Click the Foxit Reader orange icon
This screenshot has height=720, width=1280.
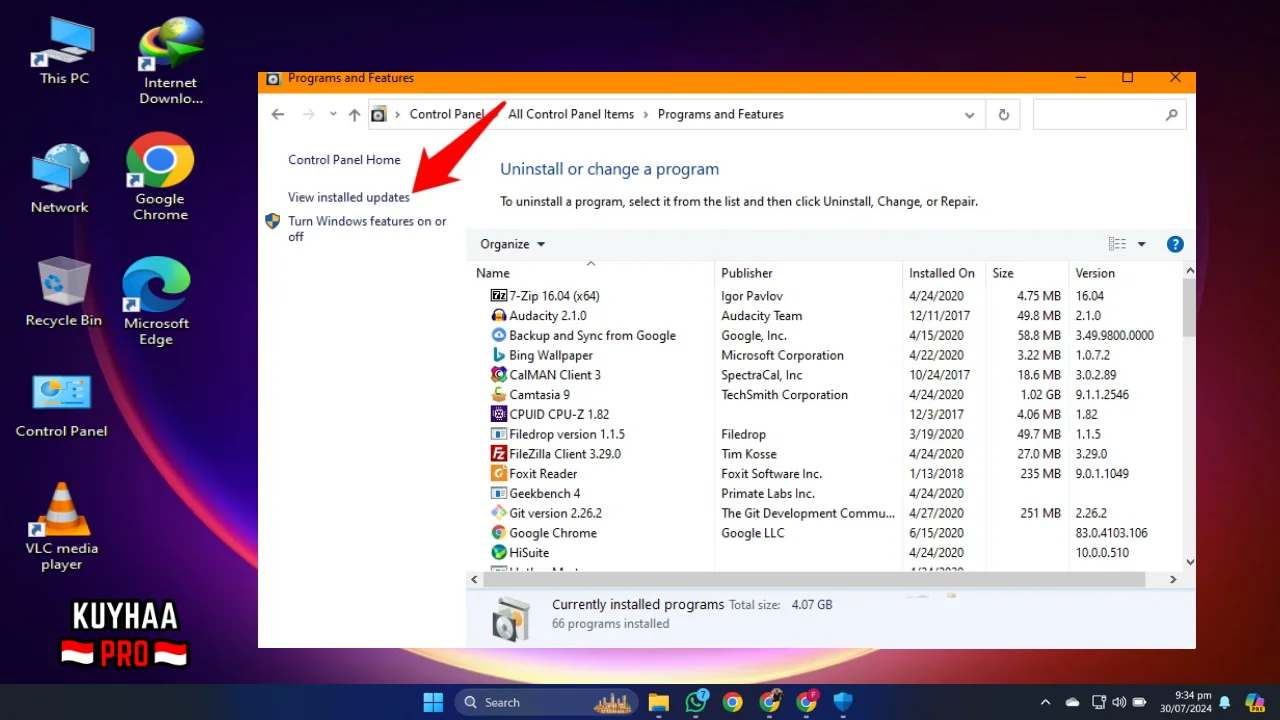click(499, 474)
